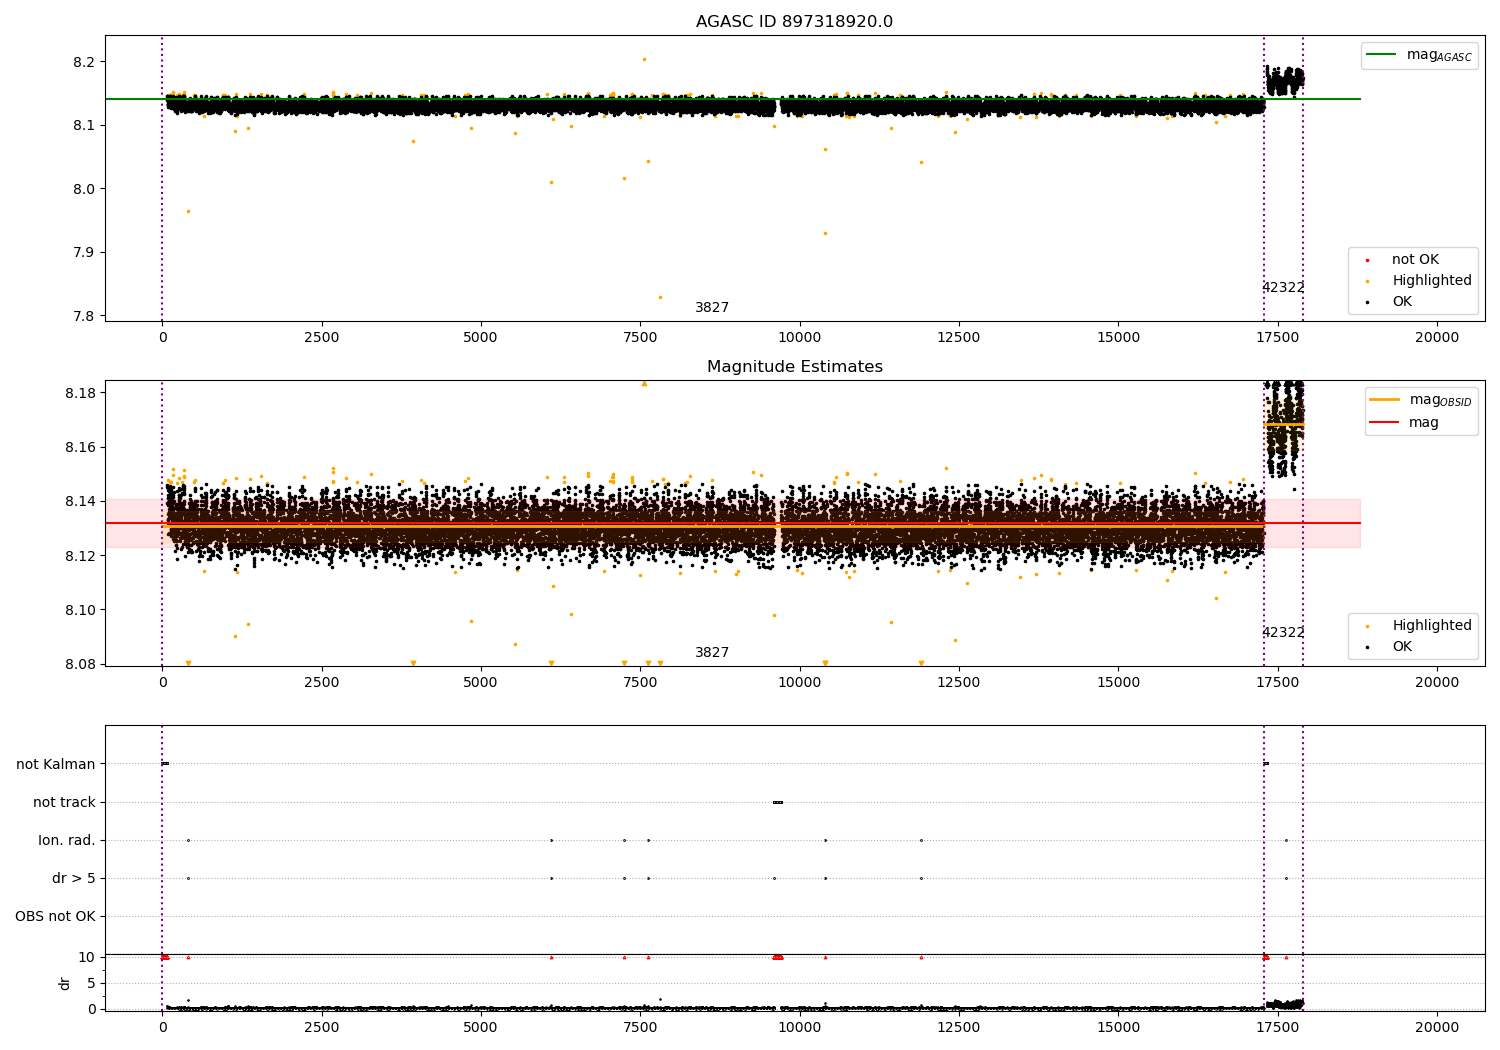This screenshot has width=1500, height=1050.
Task: Click the orange mag OBSID legend line
Action: [1385, 400]
